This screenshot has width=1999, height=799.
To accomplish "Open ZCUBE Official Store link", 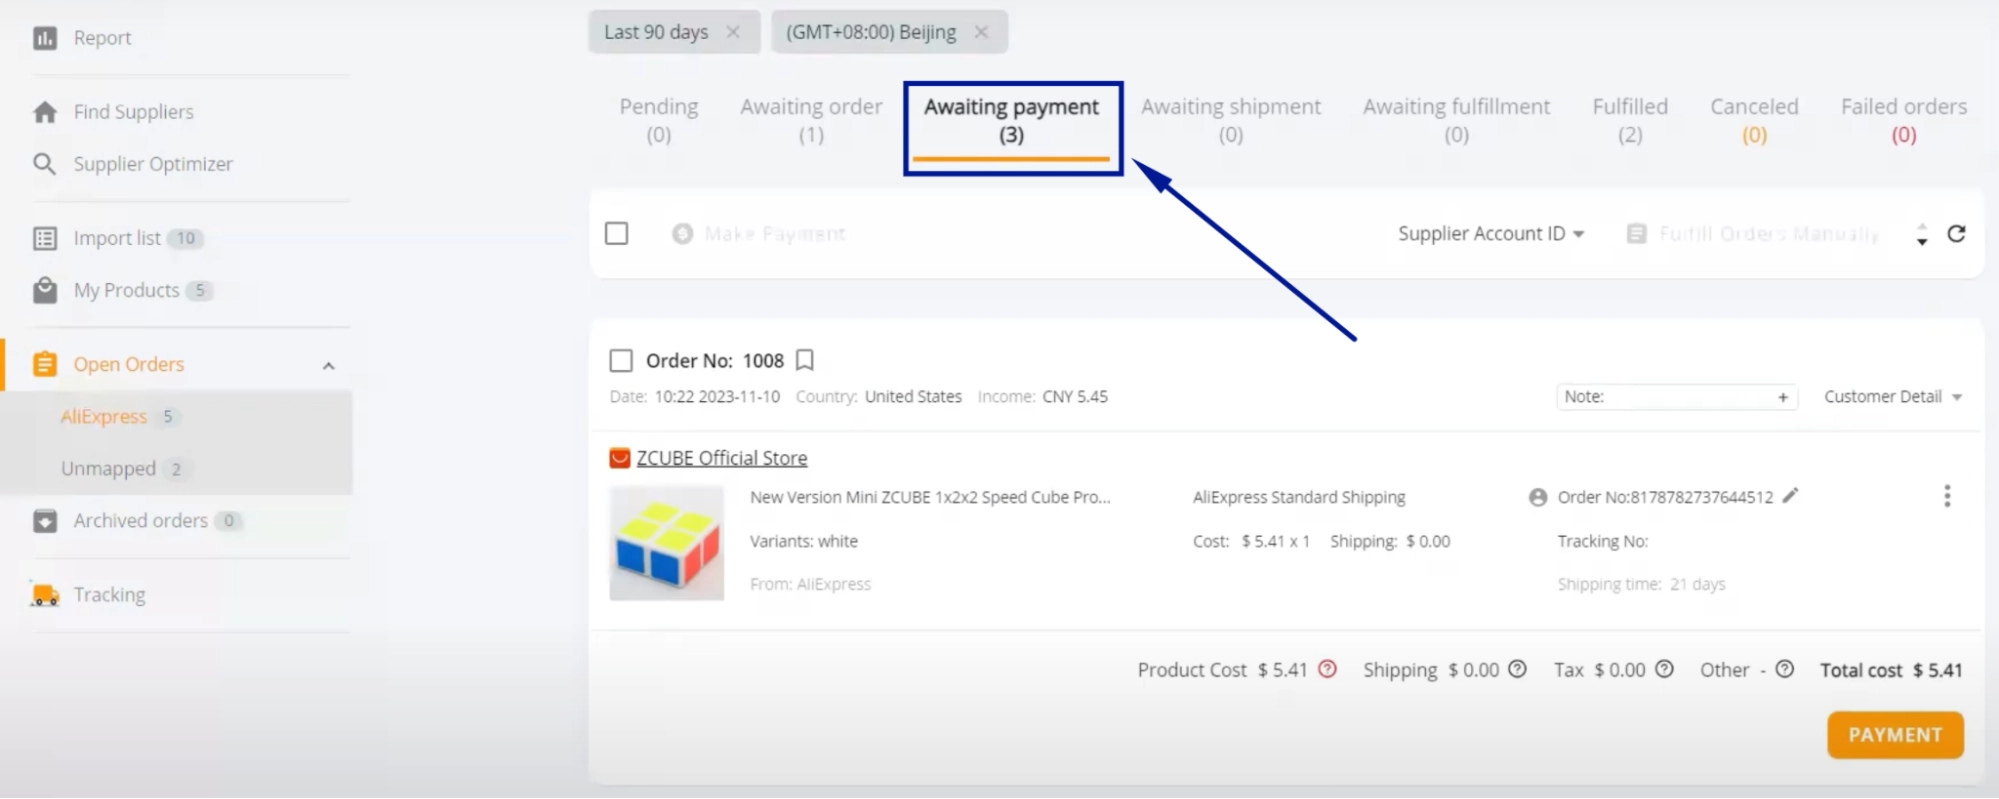I will [722, 458].
